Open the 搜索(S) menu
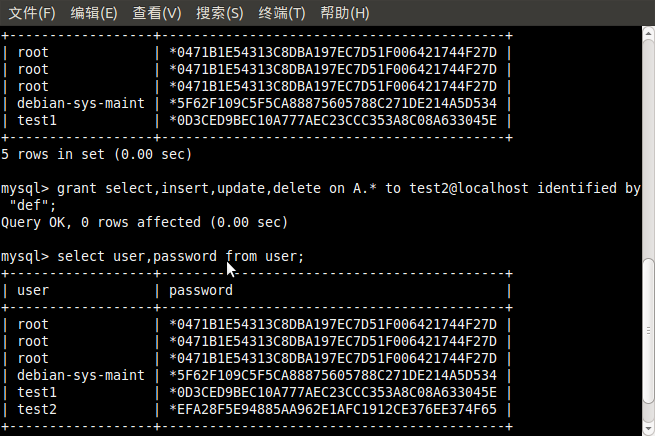Screen dimensions: 655x436 click(220, 13)
